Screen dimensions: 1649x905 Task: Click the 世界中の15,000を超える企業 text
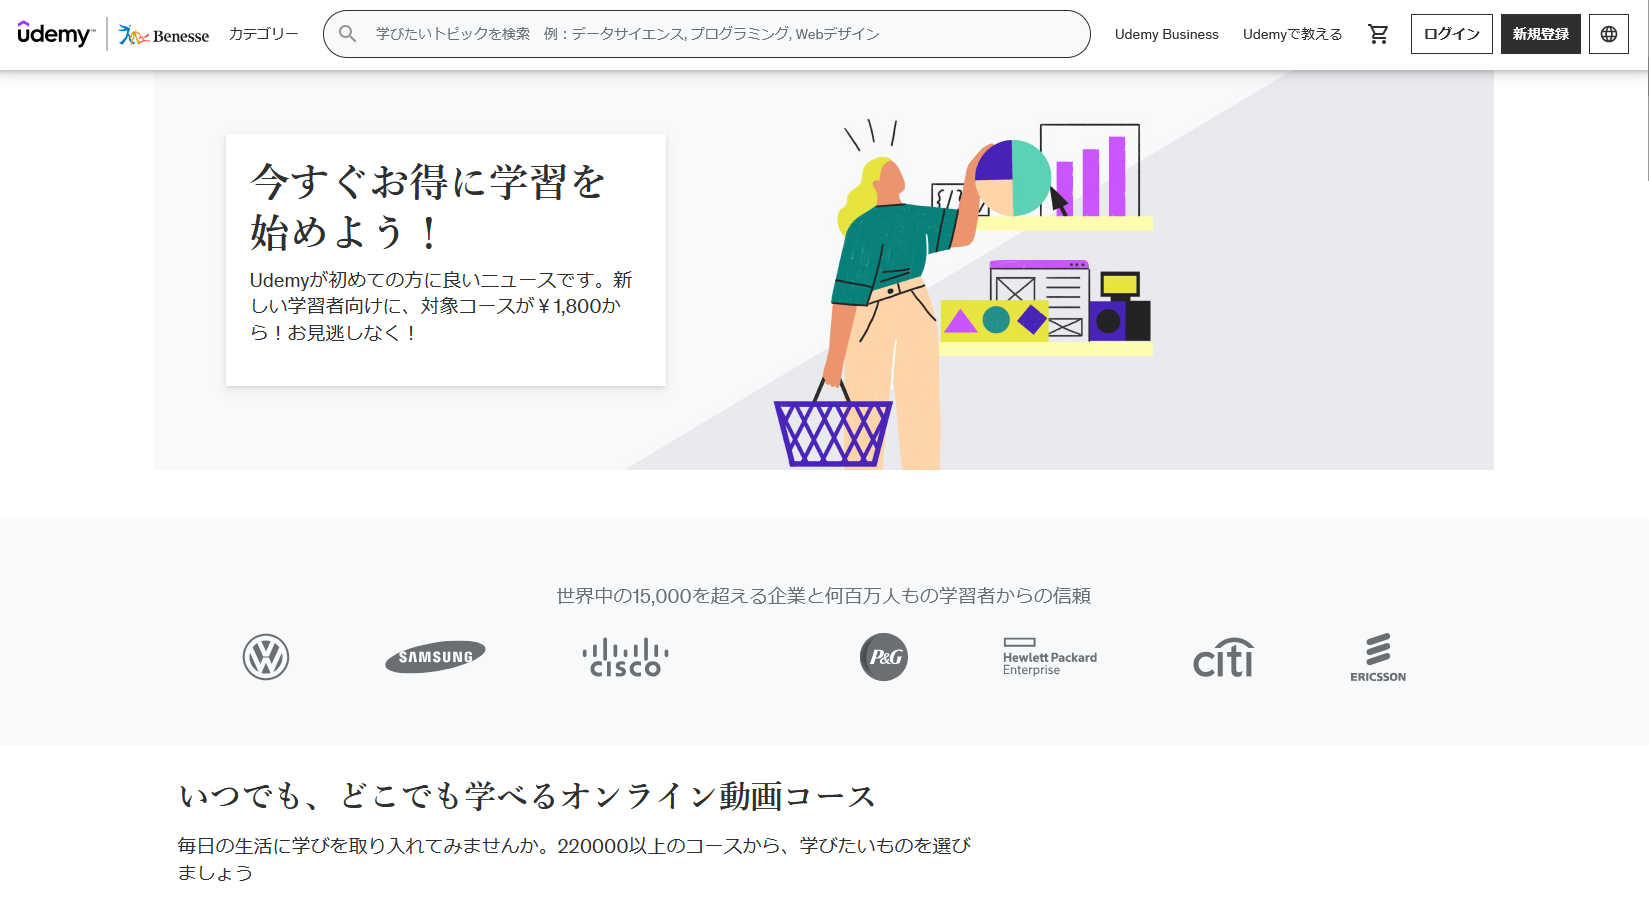coord(824,596)
